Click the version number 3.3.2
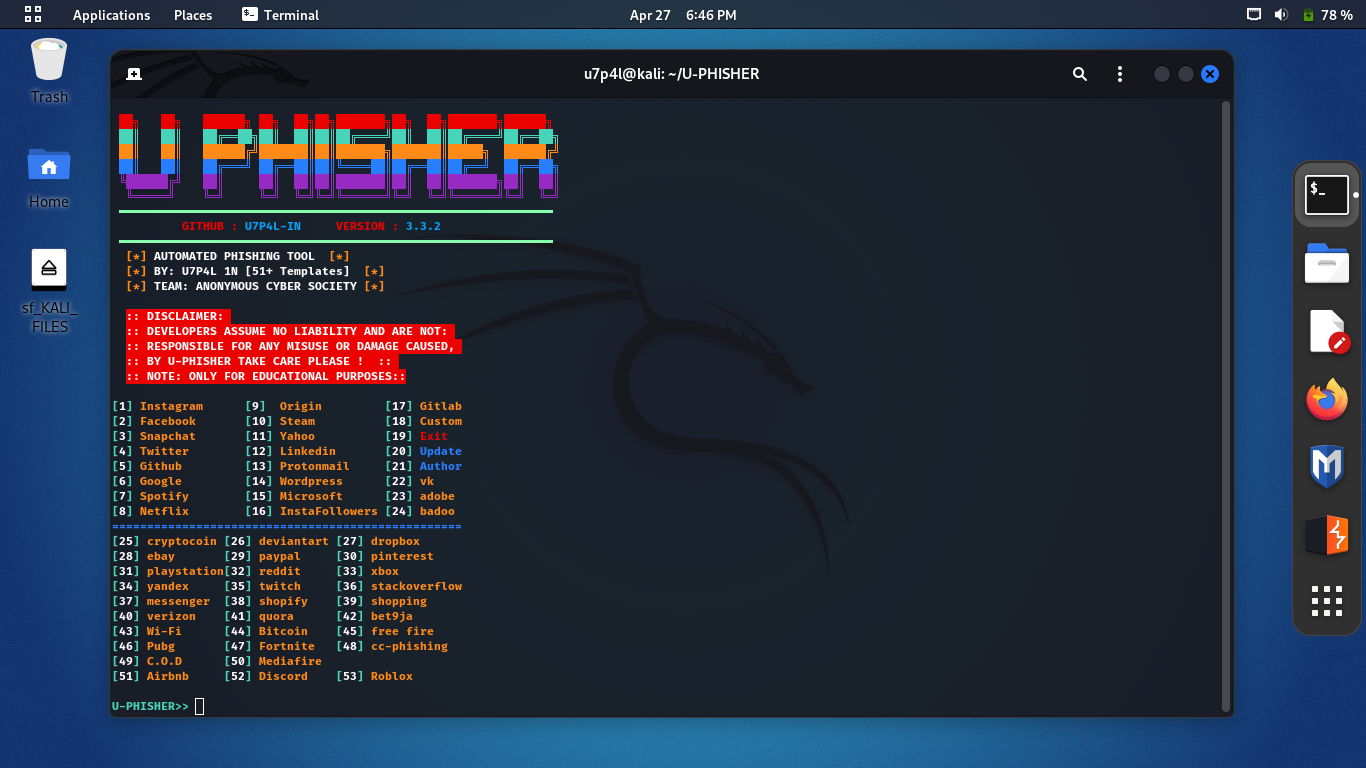 click(423, 226)
